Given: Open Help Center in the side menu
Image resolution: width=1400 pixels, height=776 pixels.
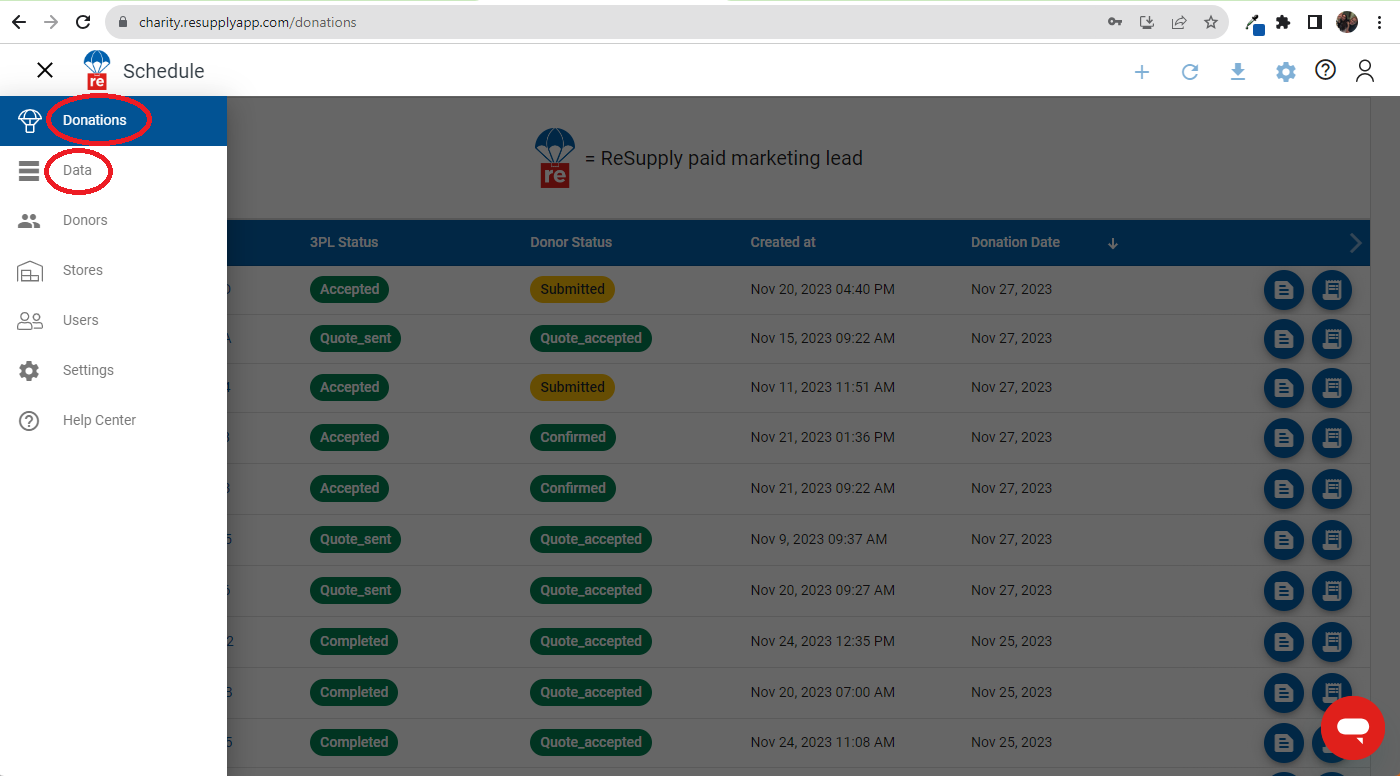Looking at the screenshot, I should (113, 421).
